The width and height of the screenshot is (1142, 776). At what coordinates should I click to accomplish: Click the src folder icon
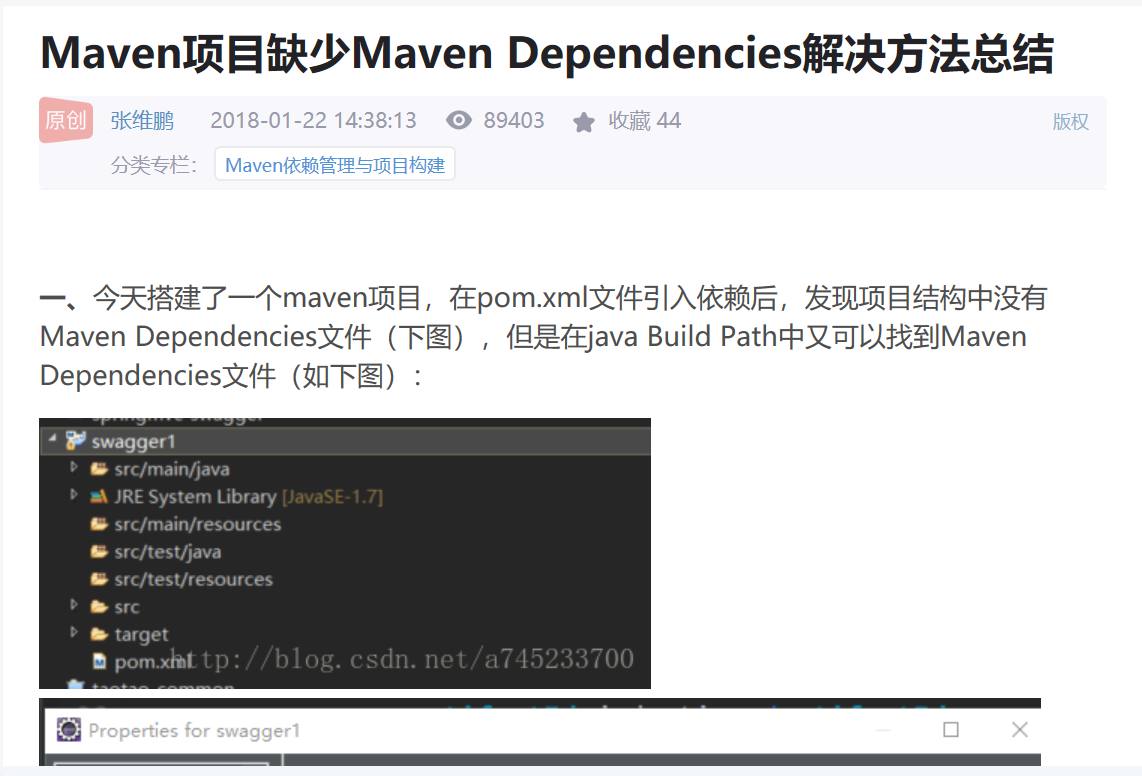click(99, 606)
